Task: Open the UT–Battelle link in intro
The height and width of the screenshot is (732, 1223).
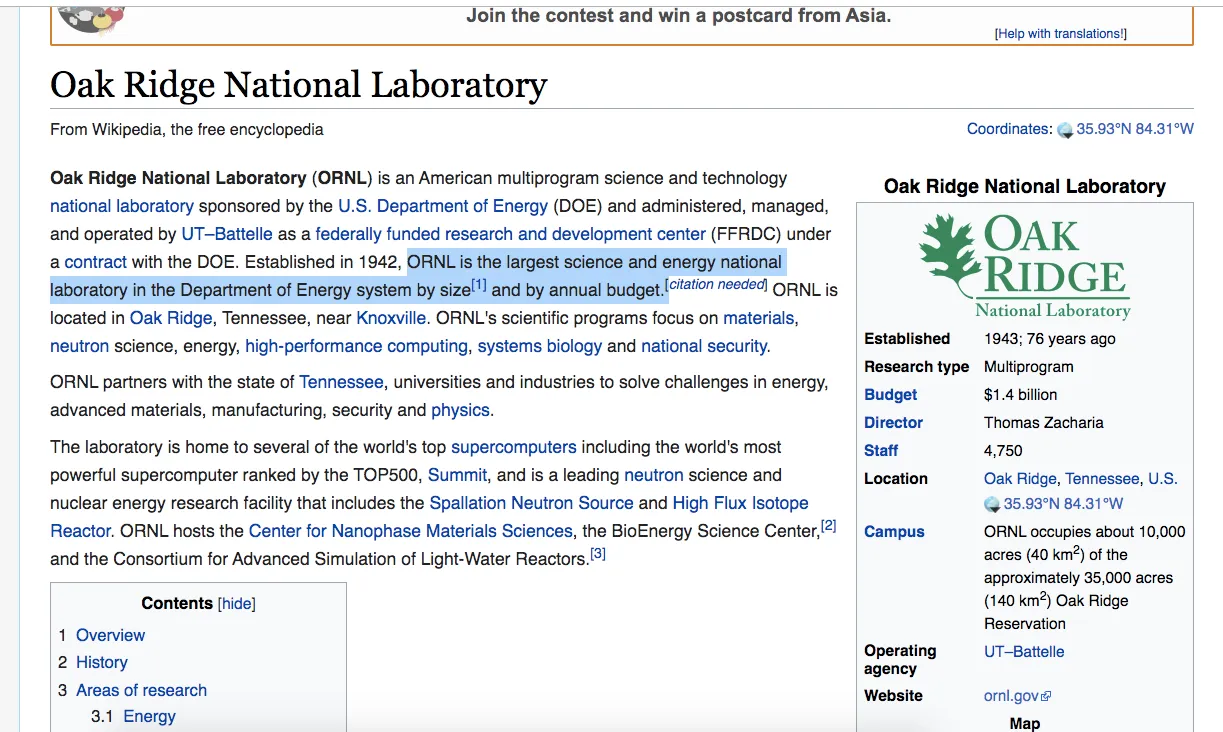Action: click(x=227, y=234)
